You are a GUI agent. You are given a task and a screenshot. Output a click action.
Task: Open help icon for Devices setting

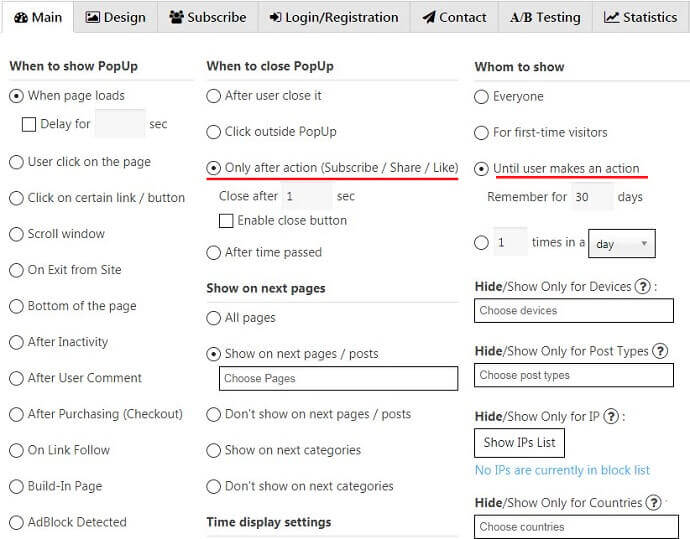[x=643, y=286]
